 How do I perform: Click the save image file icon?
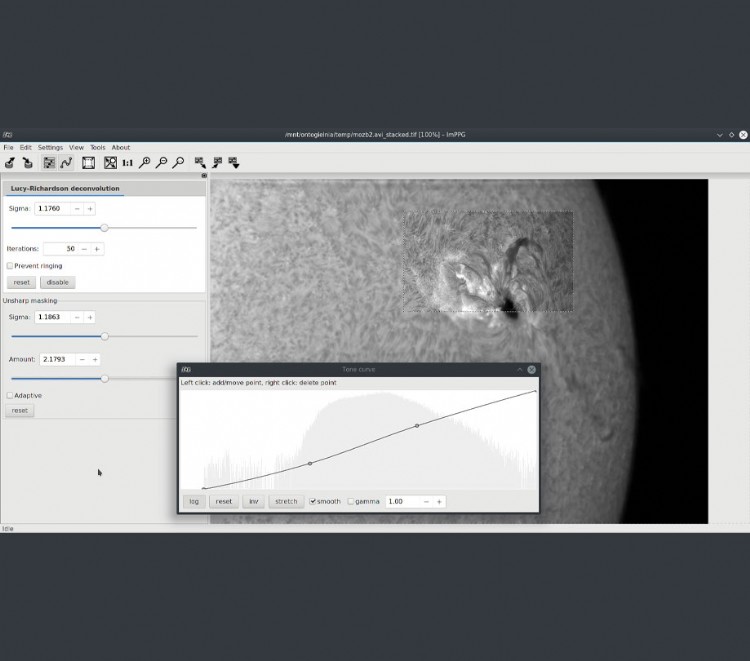click(28, 163)
